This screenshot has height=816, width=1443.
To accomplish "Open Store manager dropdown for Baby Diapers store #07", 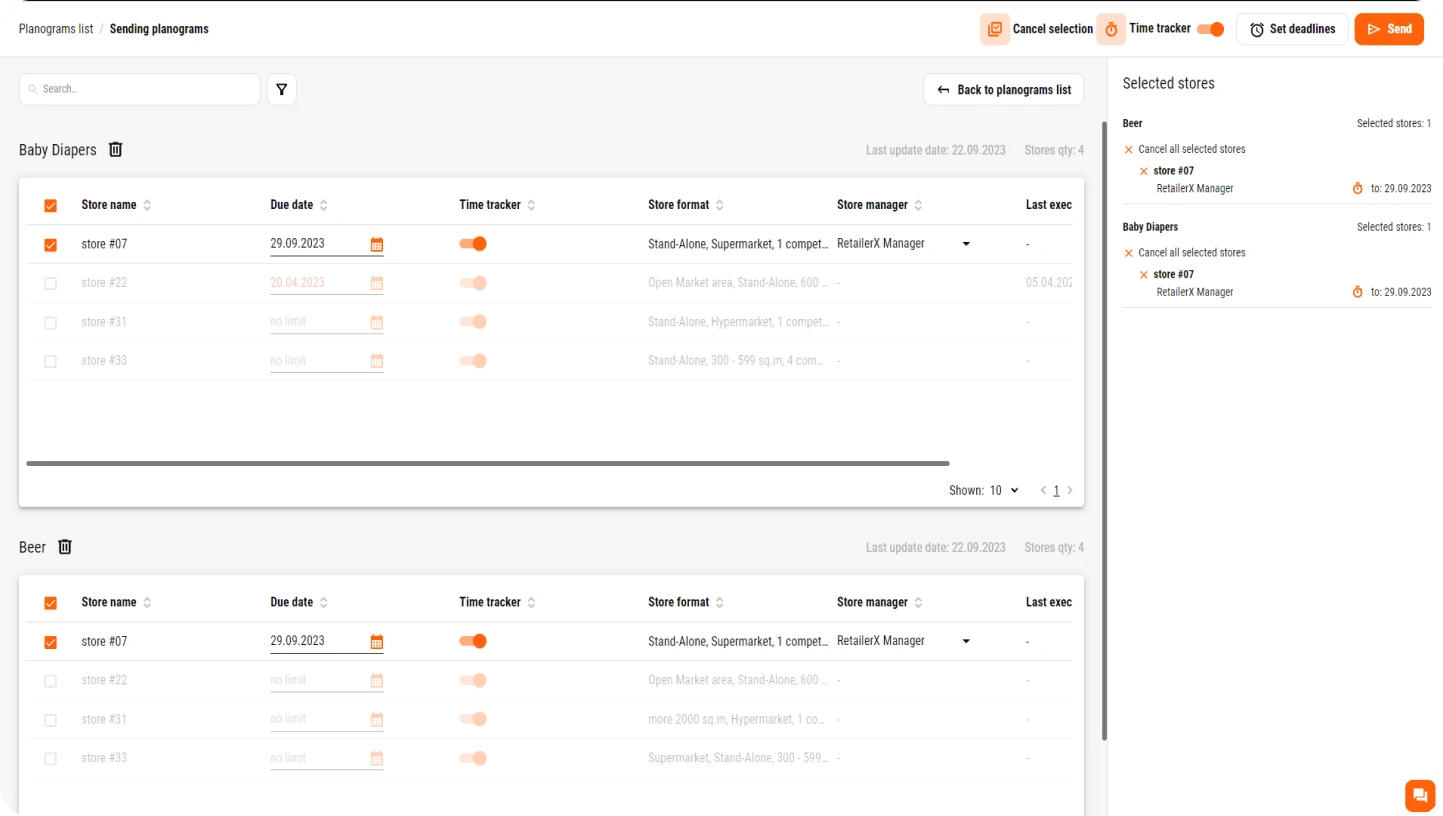I will coord(965,244).
